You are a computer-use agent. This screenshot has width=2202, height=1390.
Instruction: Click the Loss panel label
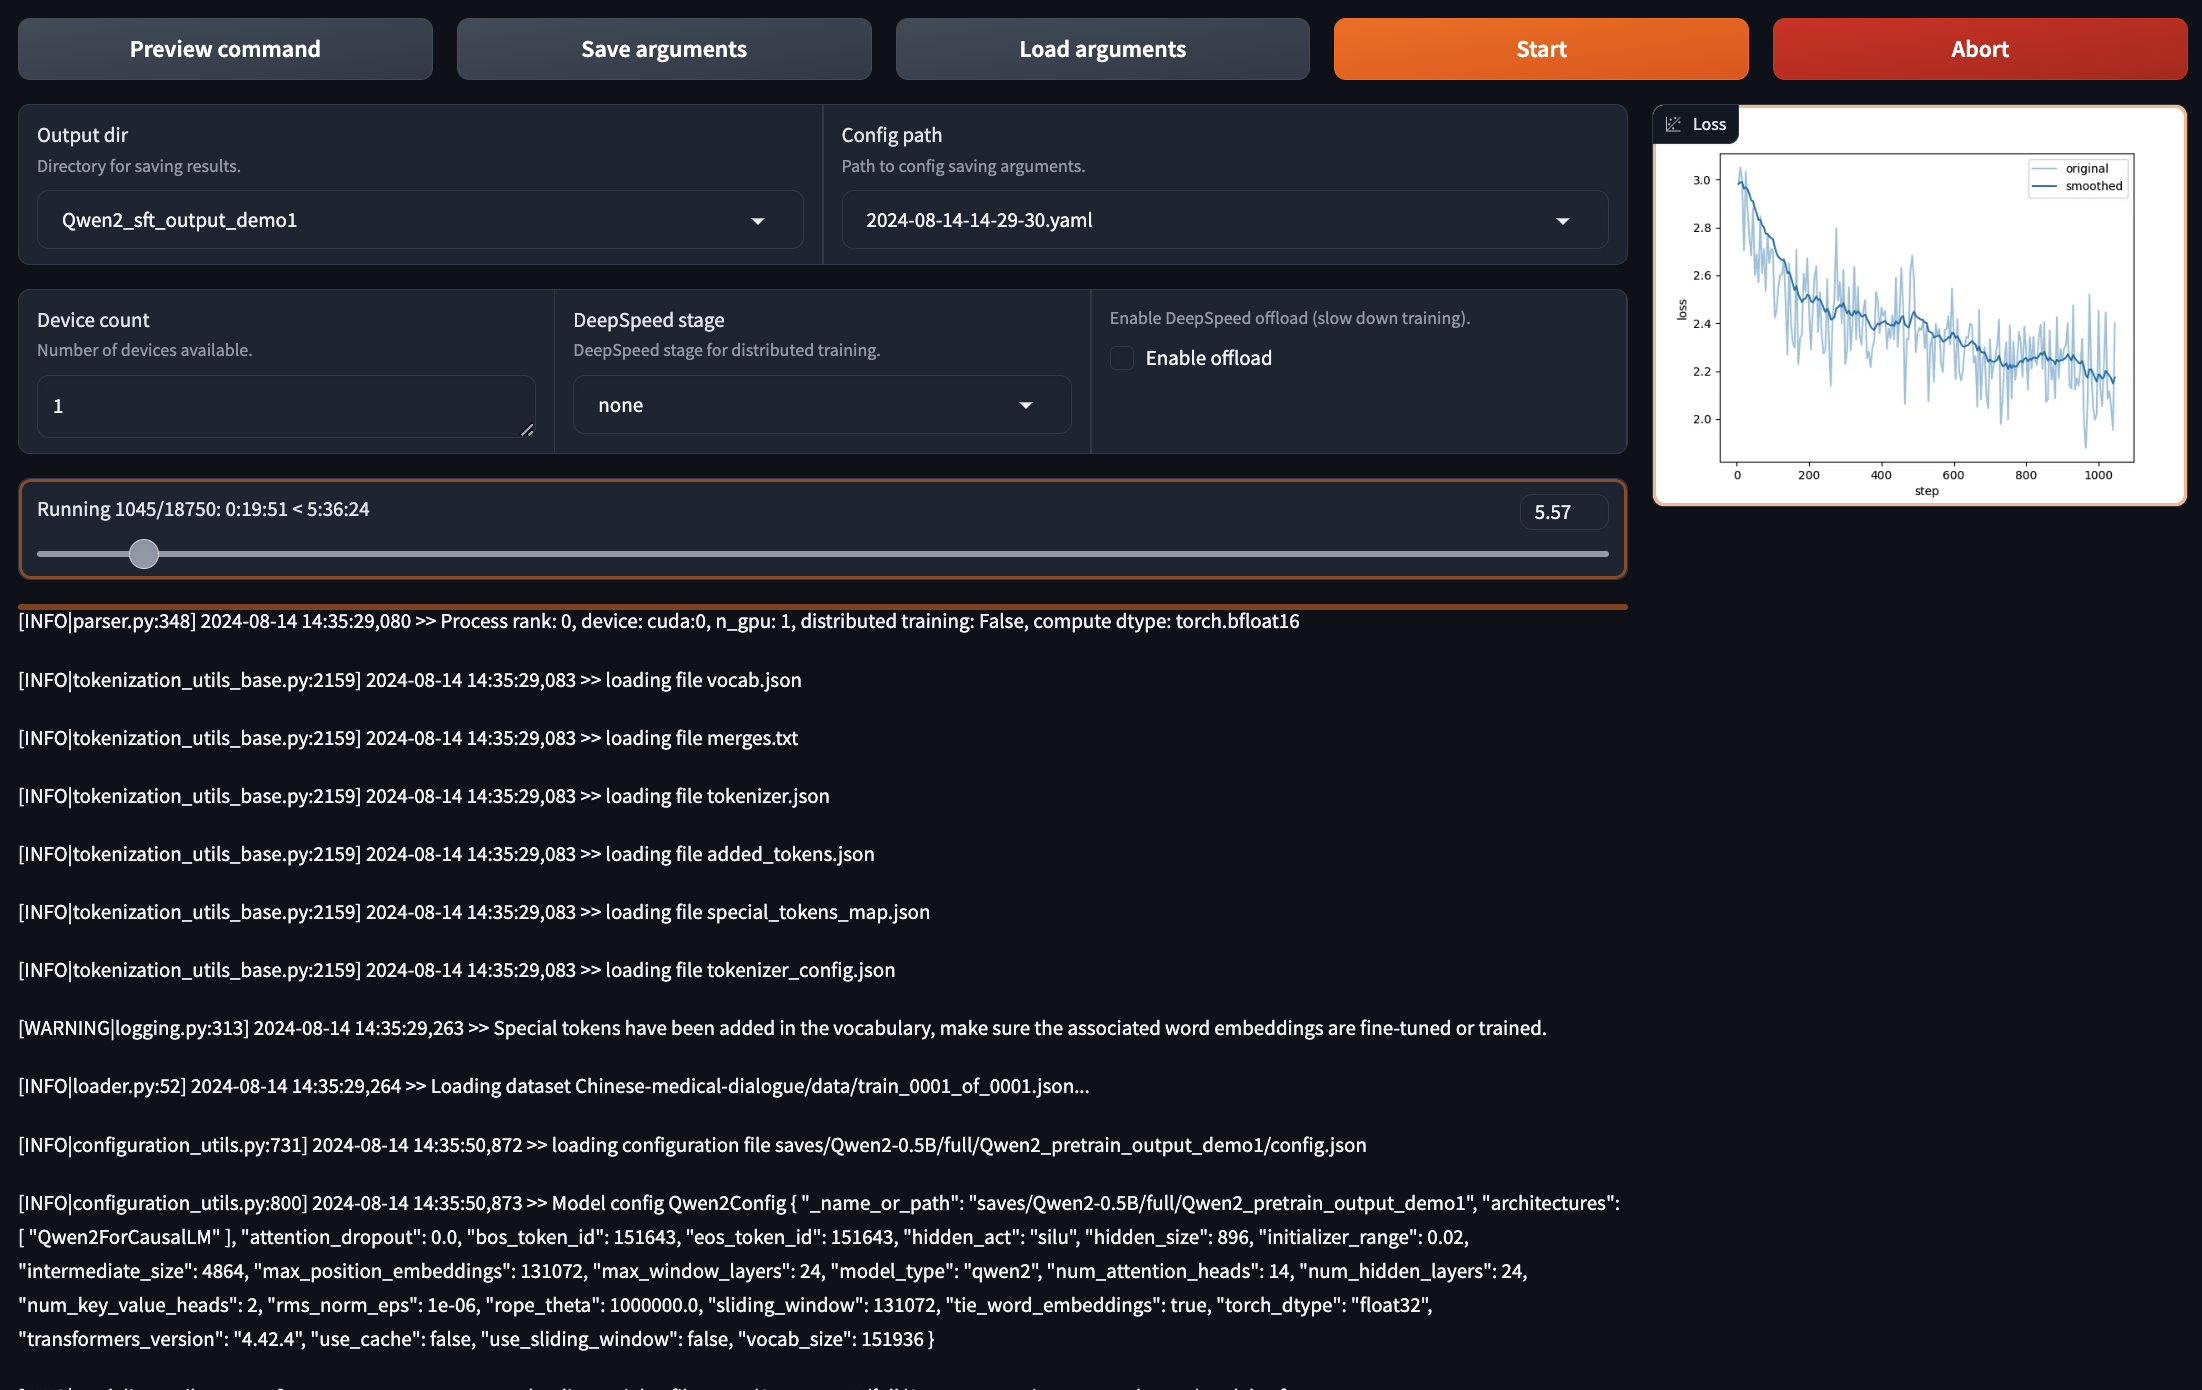(1709, 124)
